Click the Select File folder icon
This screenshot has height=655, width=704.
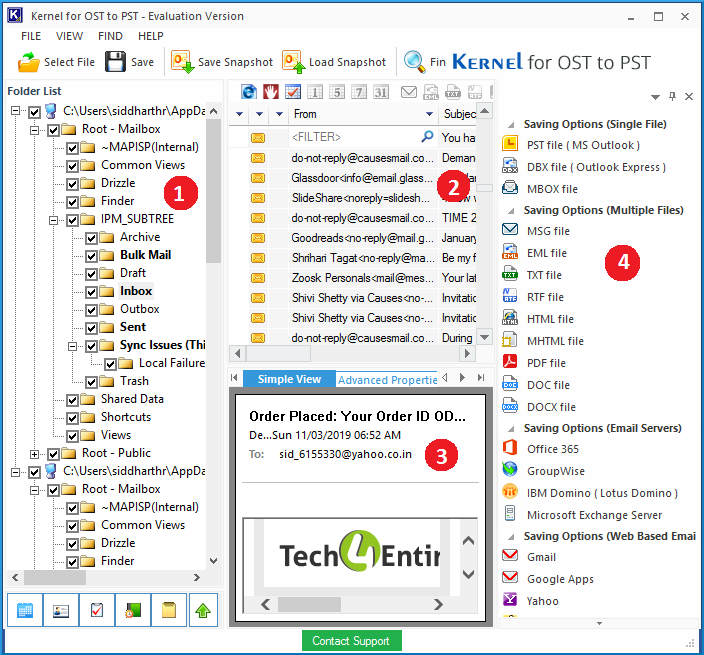pos(29,62)
